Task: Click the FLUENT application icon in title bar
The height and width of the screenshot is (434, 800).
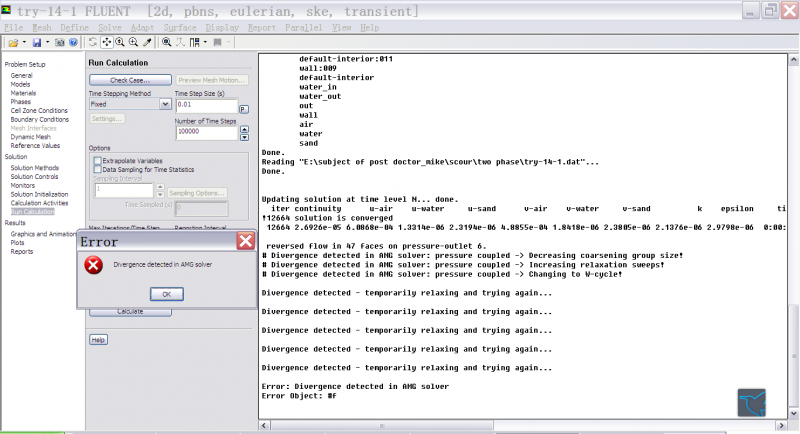Action: pyautogui.click(x=6, y=10)
